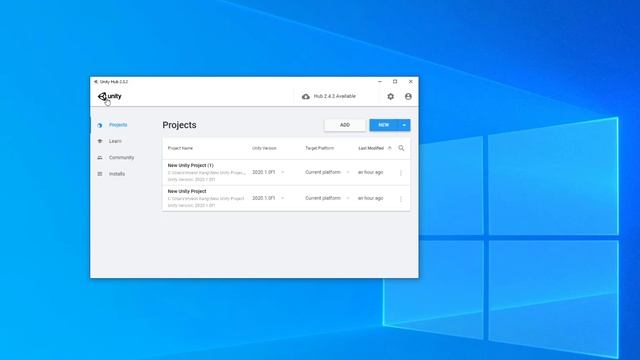Click the Learn graduation cap icon
The image size is (640, 360).
(100, 141)
